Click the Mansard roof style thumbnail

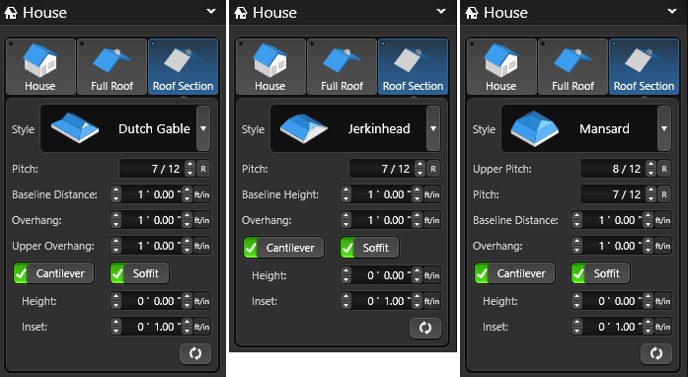tap(535, 128)
